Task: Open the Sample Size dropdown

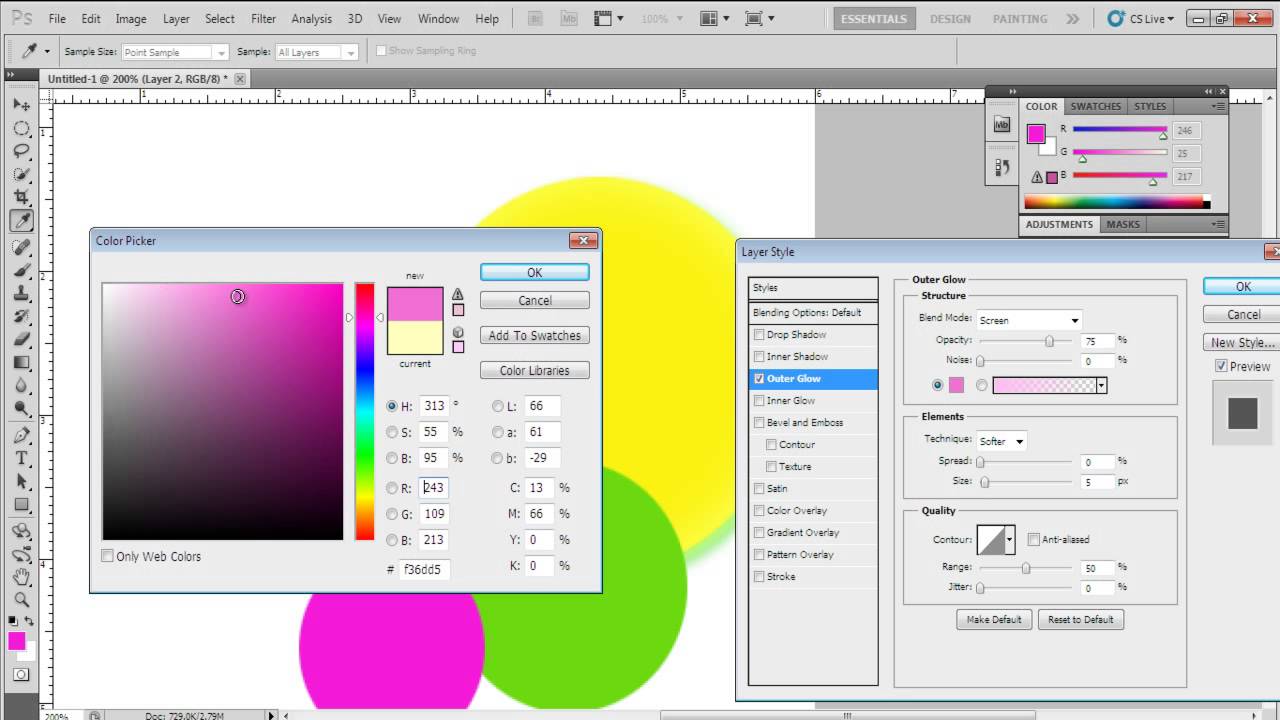Action: point(174,52)
